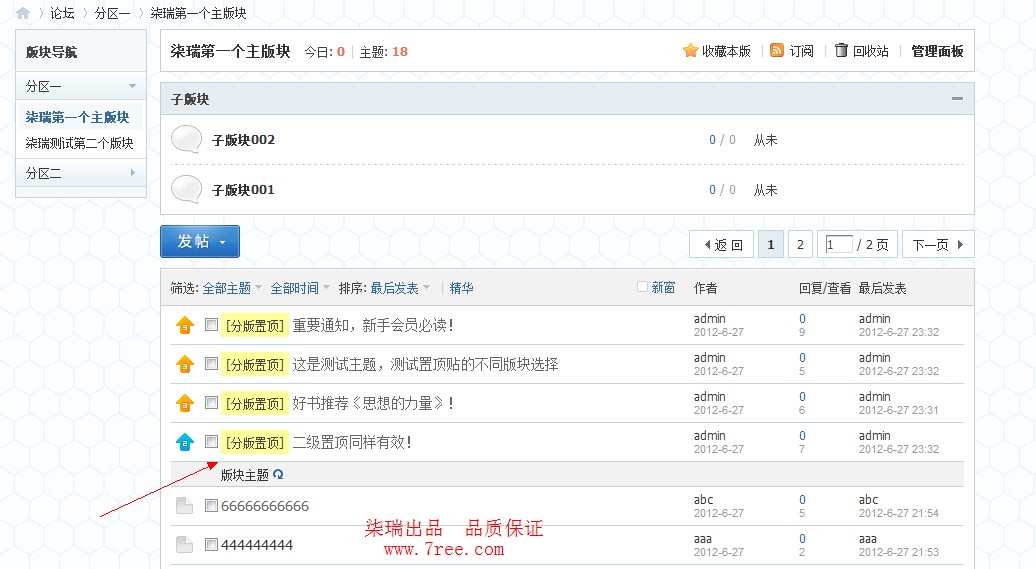Check the box for thread 444444444
The image size is (1036, 569).
(211, 545)
